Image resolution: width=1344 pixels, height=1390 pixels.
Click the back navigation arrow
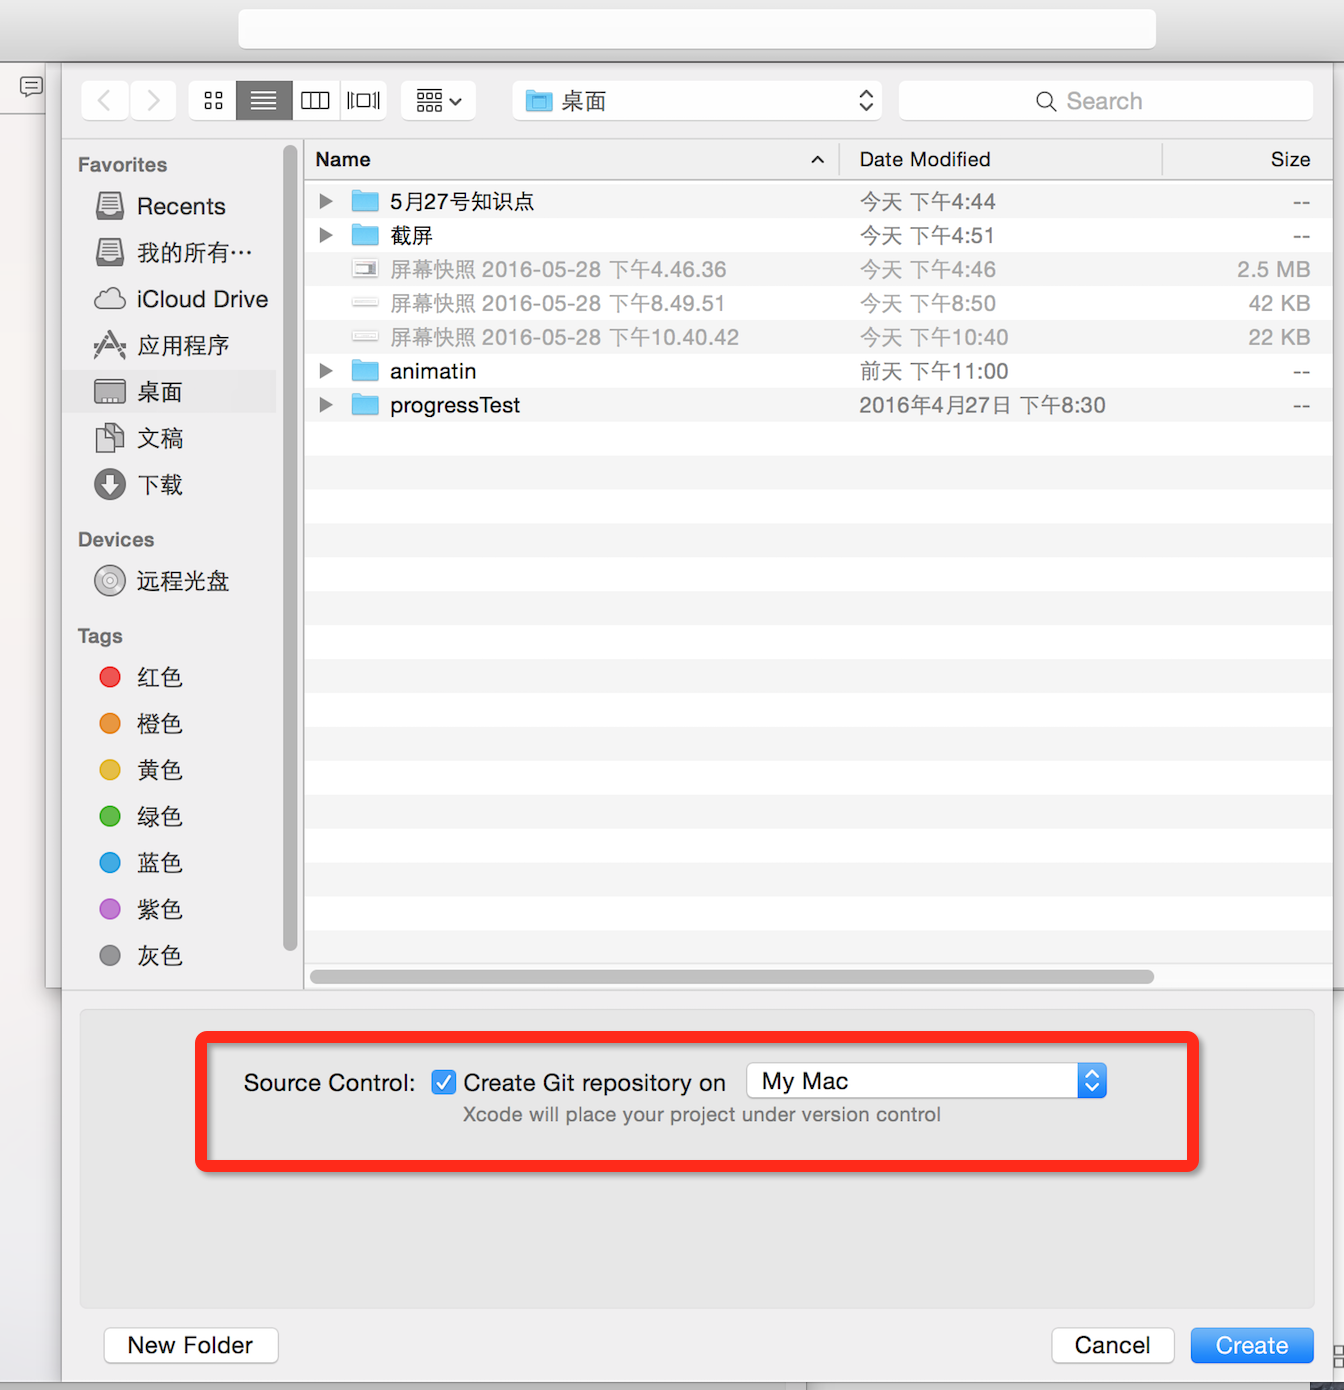coord(105,100)
